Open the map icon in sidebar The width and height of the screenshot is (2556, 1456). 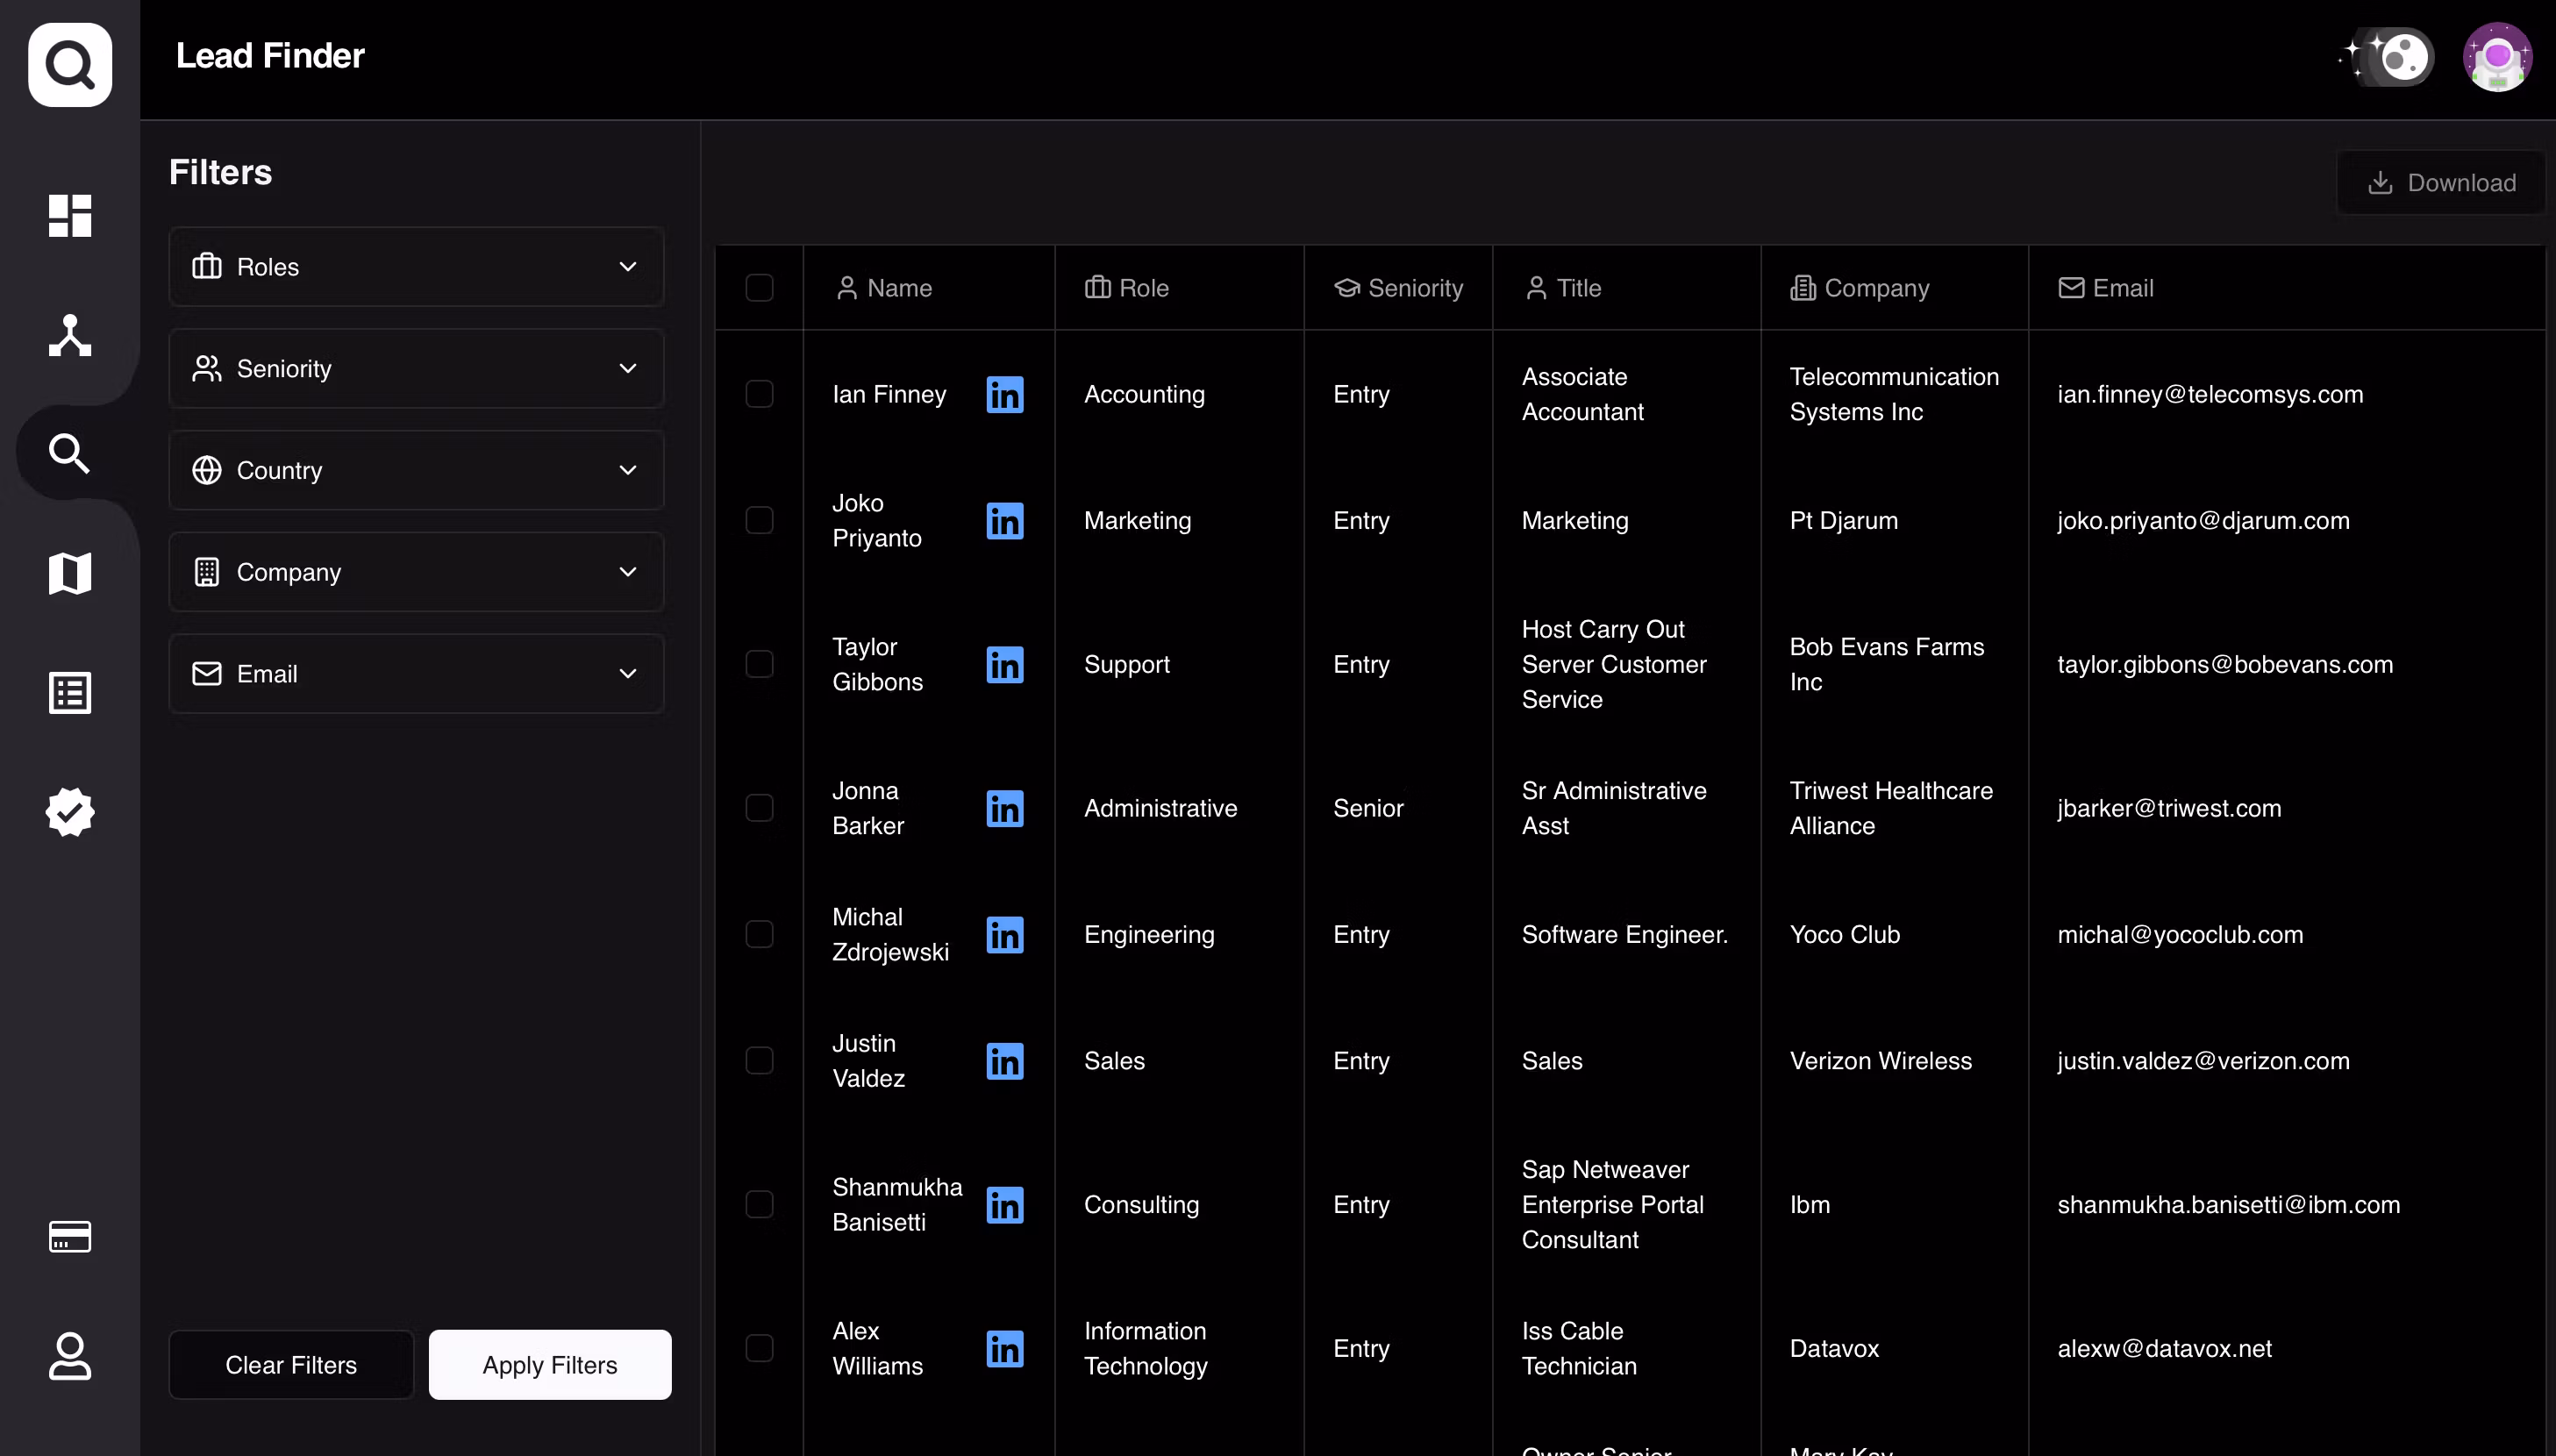pyautogui.click(x=70, y=573)
